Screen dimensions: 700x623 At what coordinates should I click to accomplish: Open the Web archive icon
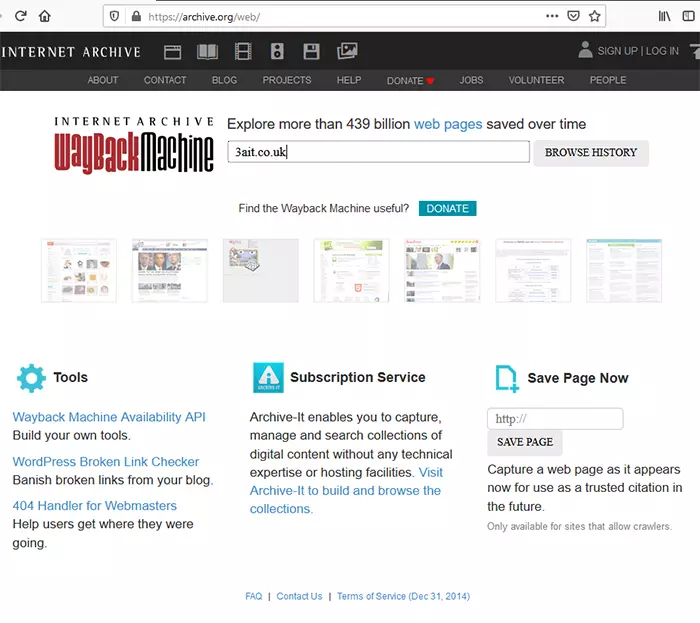click(172, 52)
